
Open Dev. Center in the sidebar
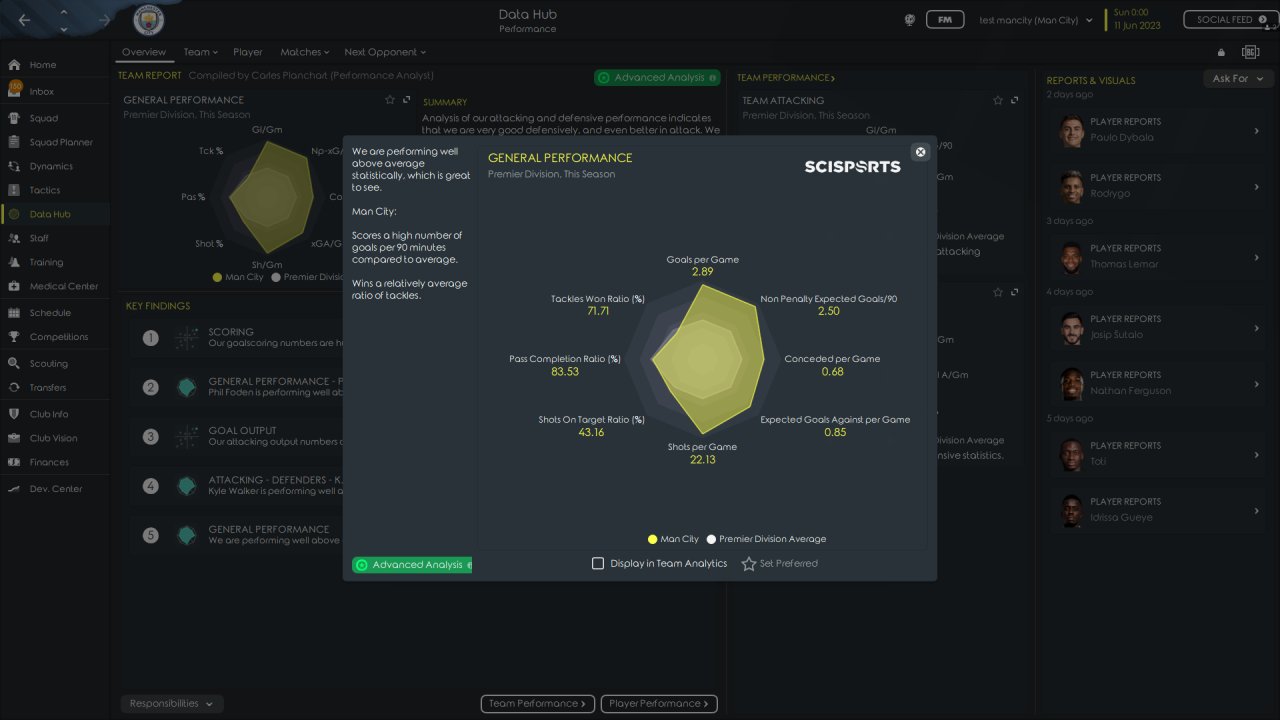coord(55,489)
